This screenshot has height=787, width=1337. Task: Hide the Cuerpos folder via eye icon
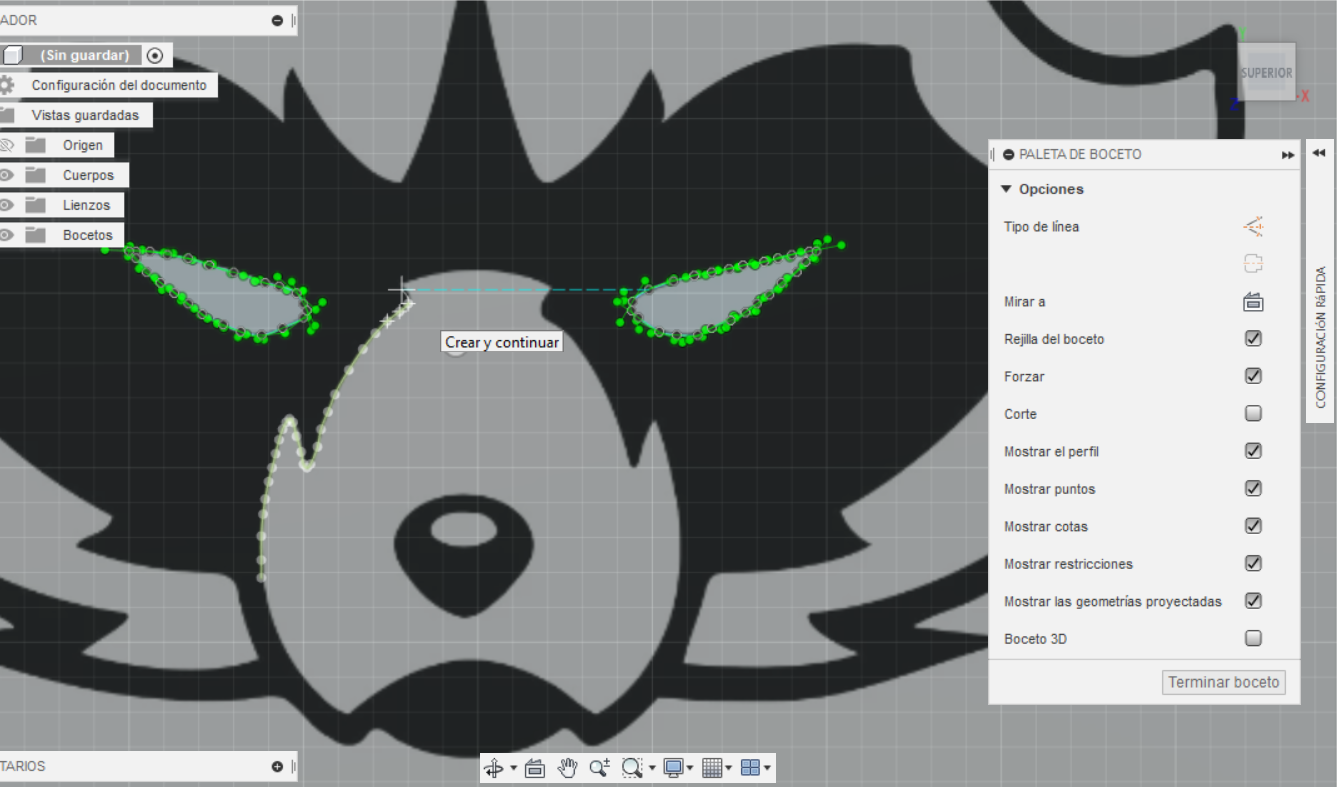click(7, 175)
